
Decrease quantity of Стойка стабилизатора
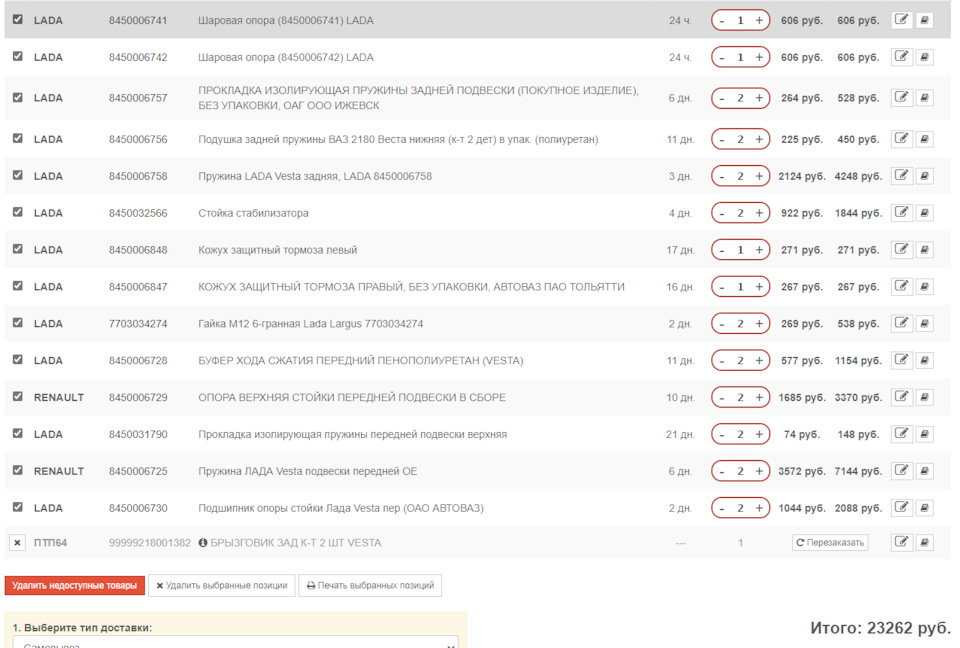pyautogui.click(x=722, y=213)
